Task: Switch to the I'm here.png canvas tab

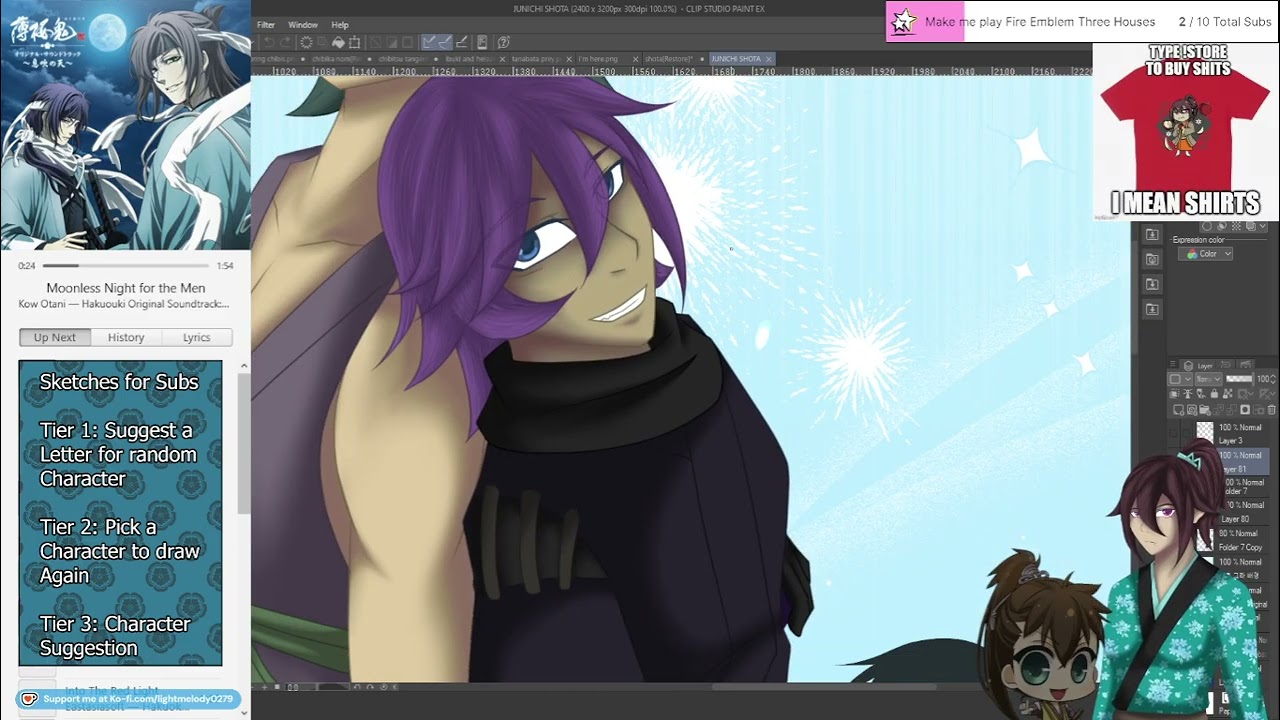Action: click(598, 59)
